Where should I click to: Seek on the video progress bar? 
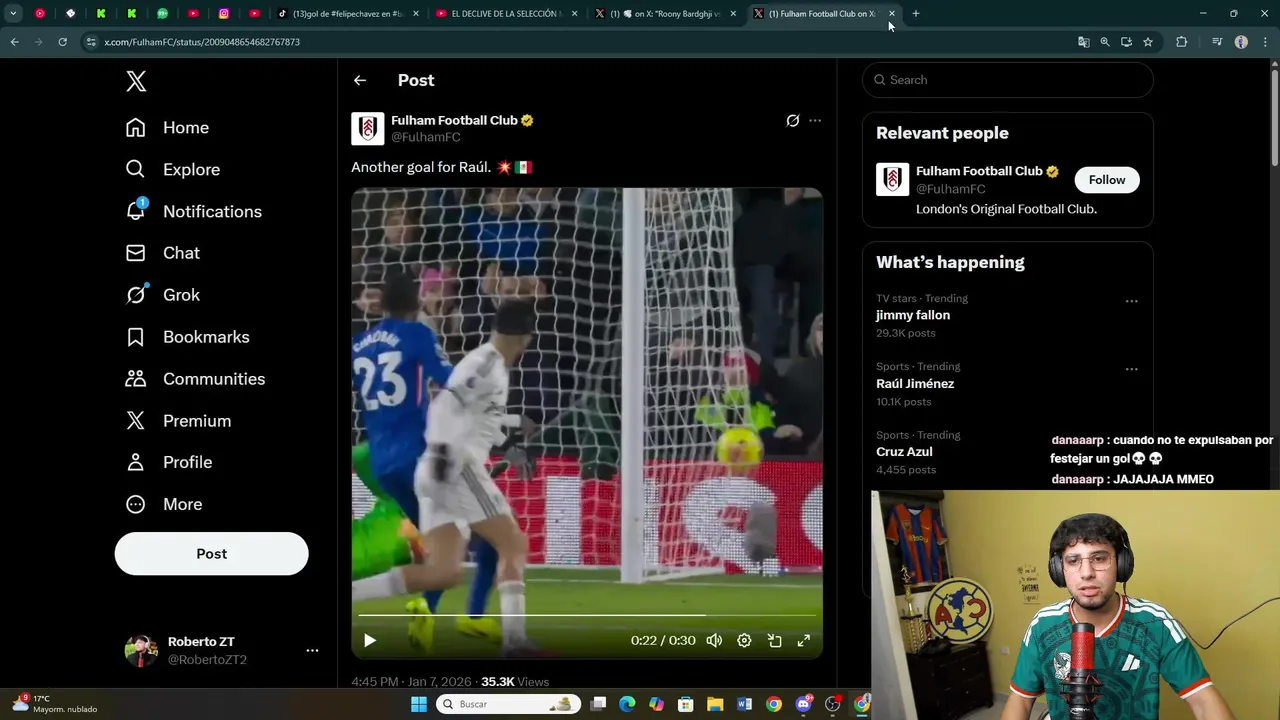click(x=587, y=615)
